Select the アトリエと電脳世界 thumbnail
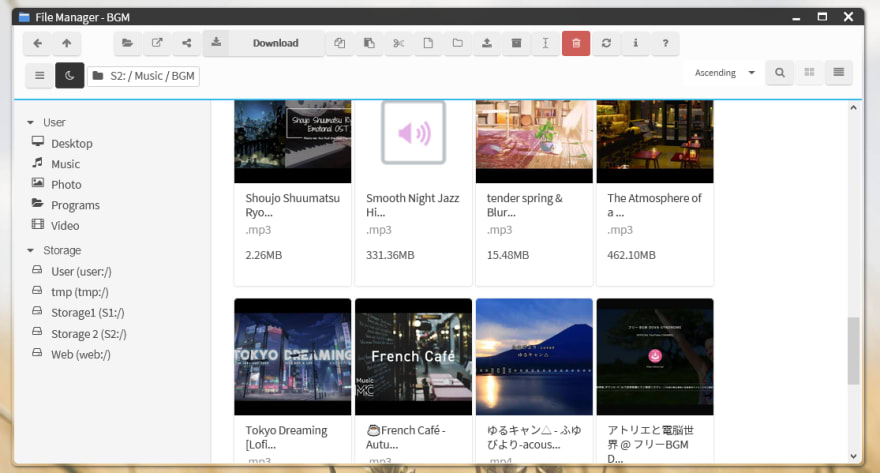This screenshot has width=880, height=473. [x=655, y=357]
